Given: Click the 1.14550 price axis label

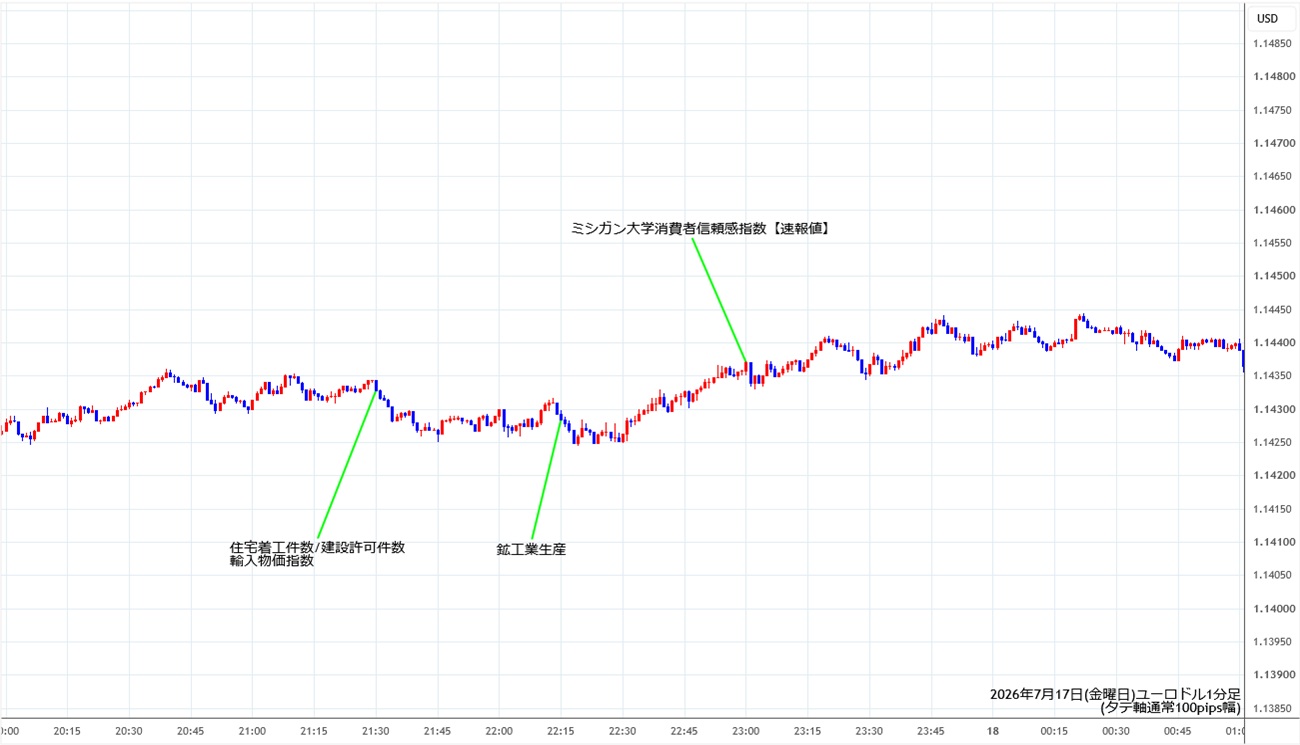Looking at the screenshot, I should 1271,243.
